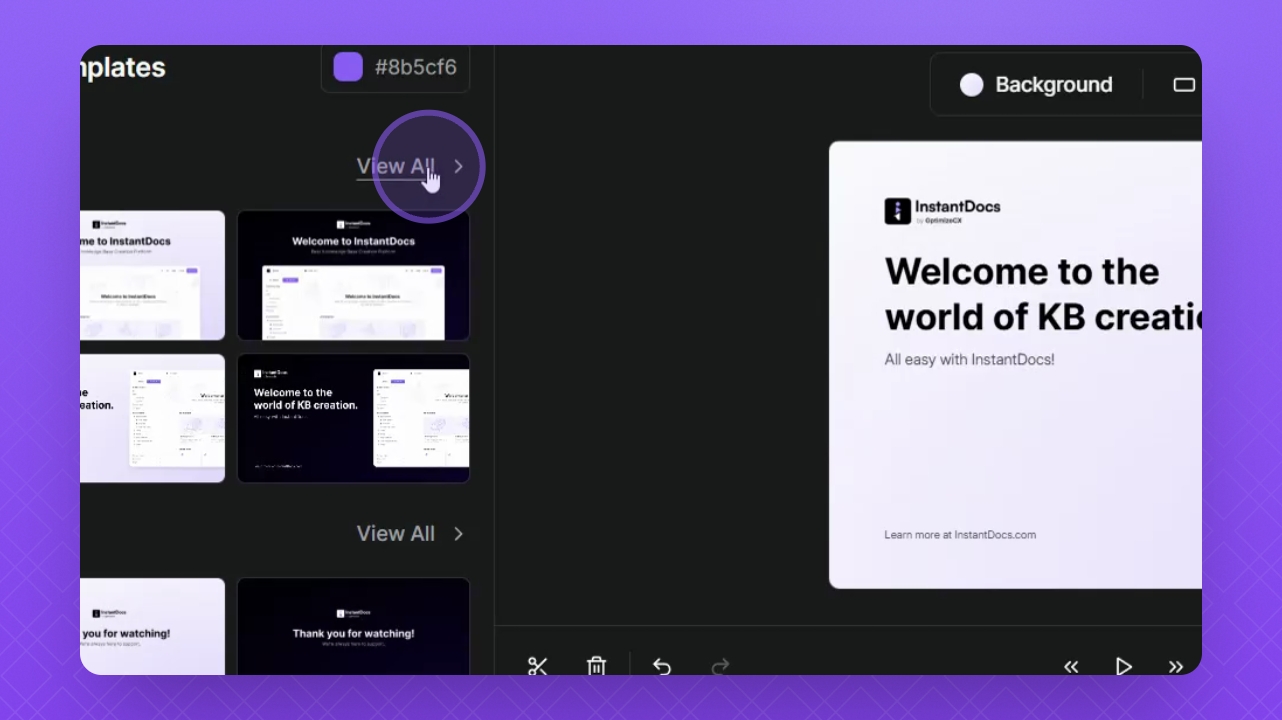Pick the dark Thank you for watching template
The width and height of the screenshot is (1282, 720).
pos(353,626)
